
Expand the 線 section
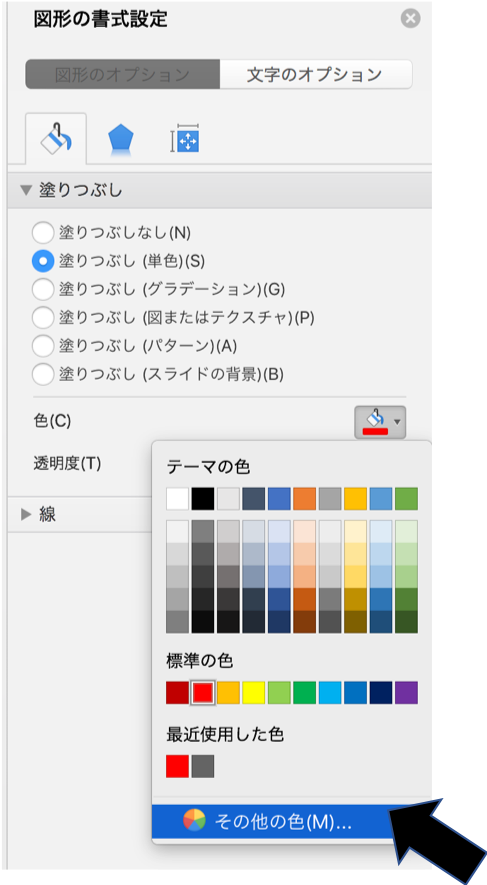point(25,514)
